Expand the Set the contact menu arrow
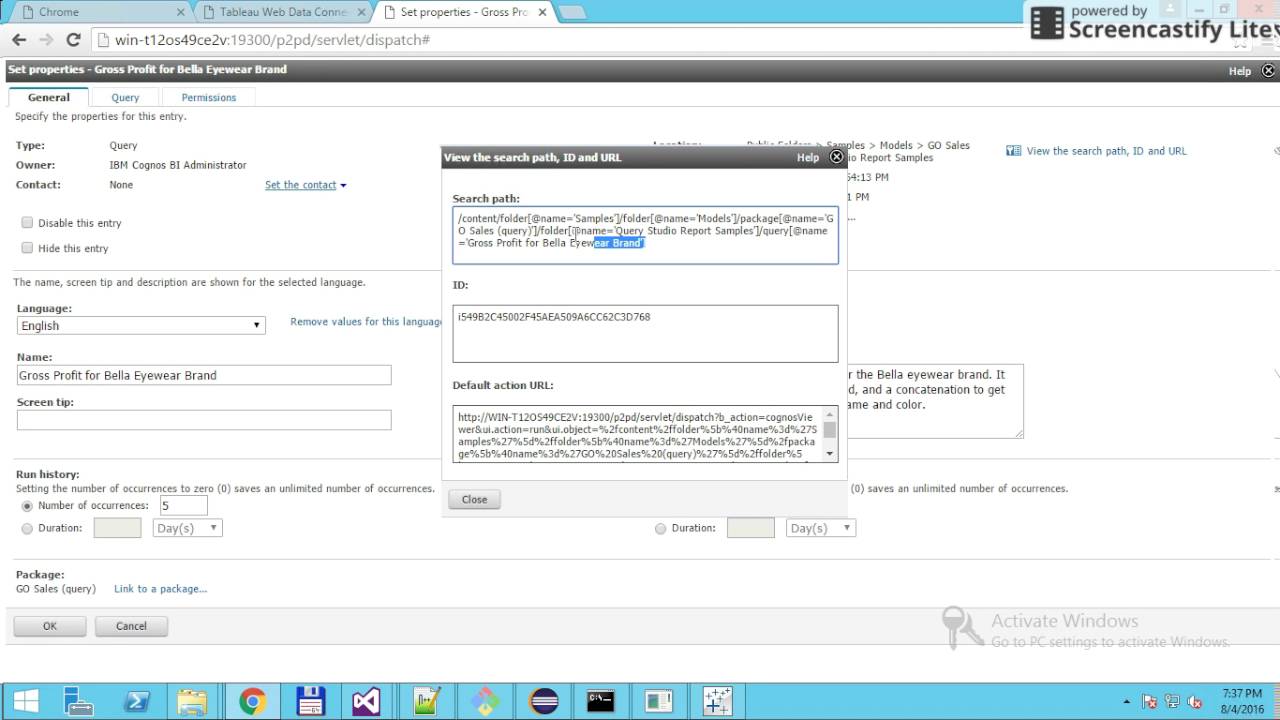 [343, 185]
